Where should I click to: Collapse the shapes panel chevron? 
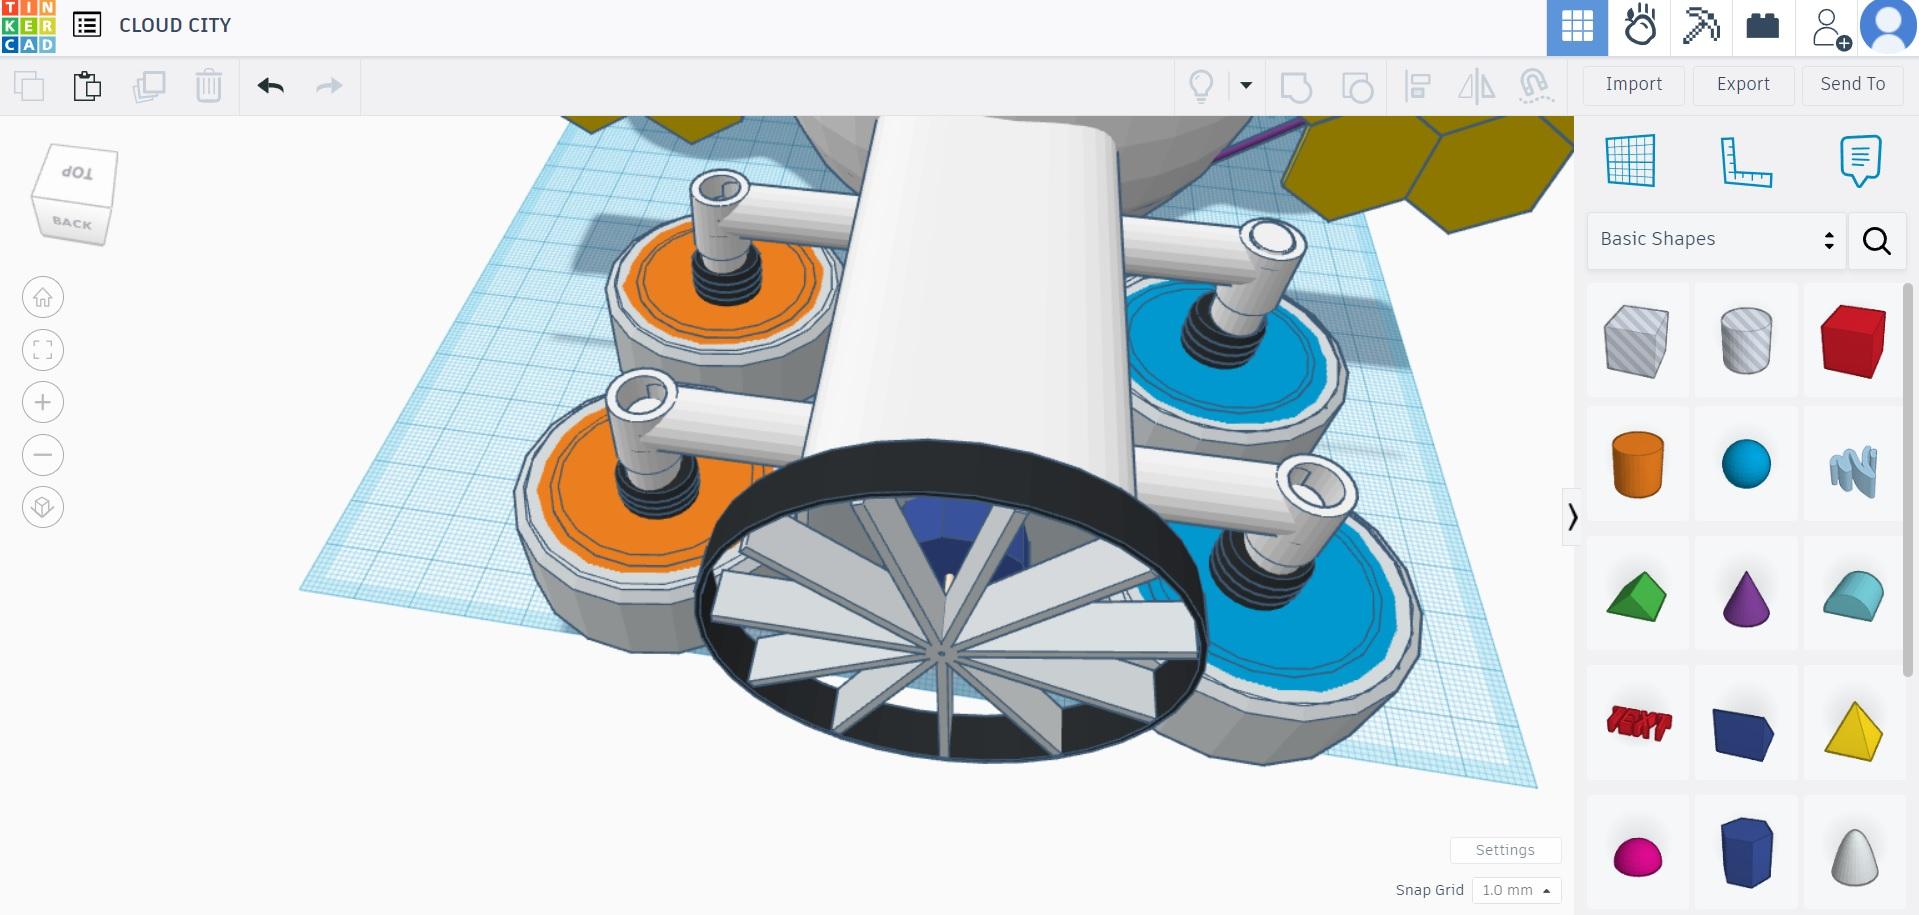[x=1572, y=517]
